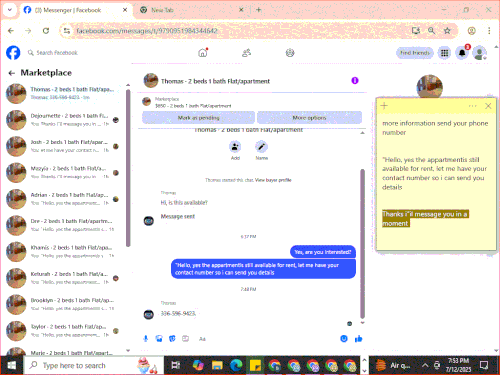Open the Chrome profile icon

(x=471, y=31)
